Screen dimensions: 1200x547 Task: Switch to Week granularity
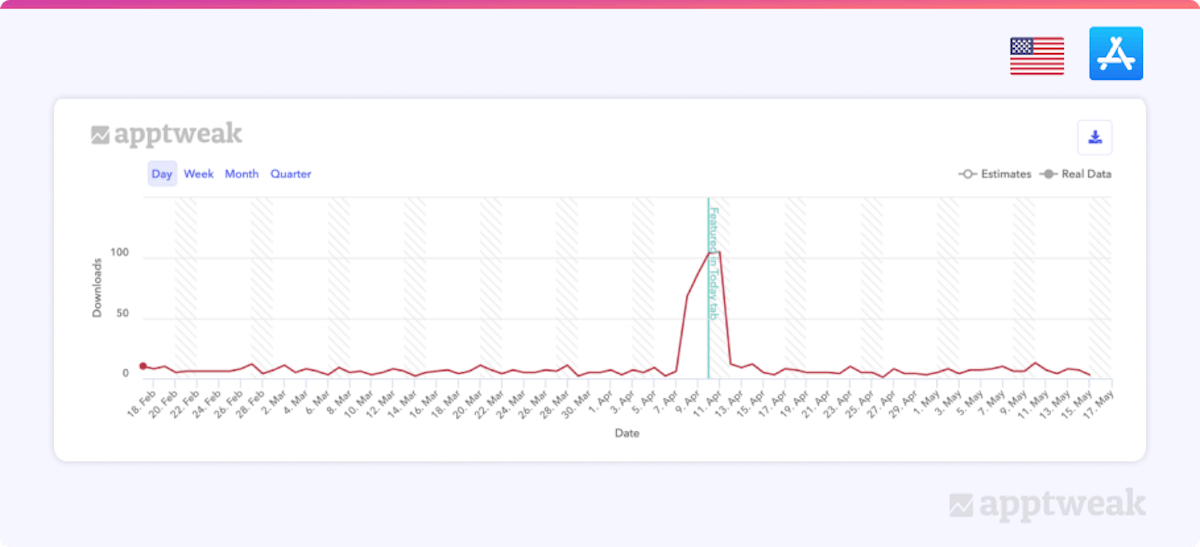pos(198,174)
